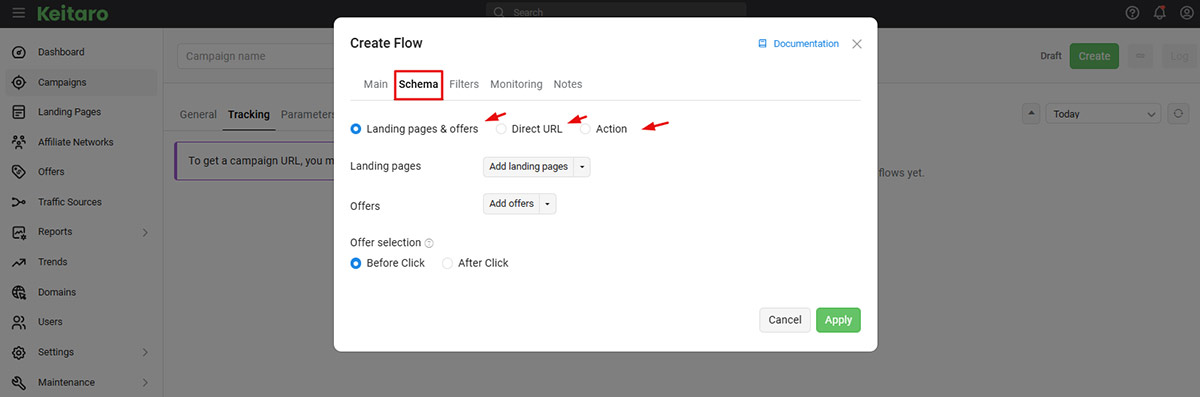
Task: Open the help question-mark icon
Action: [1132, 13]
